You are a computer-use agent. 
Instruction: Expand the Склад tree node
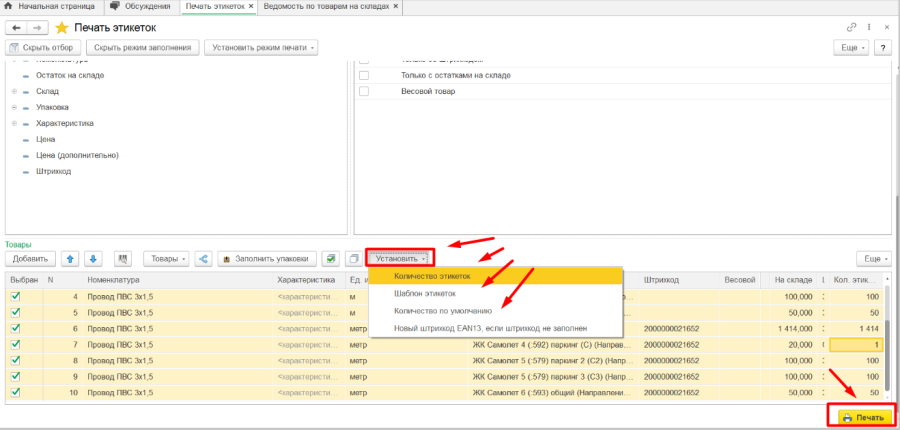pos(15,91)
